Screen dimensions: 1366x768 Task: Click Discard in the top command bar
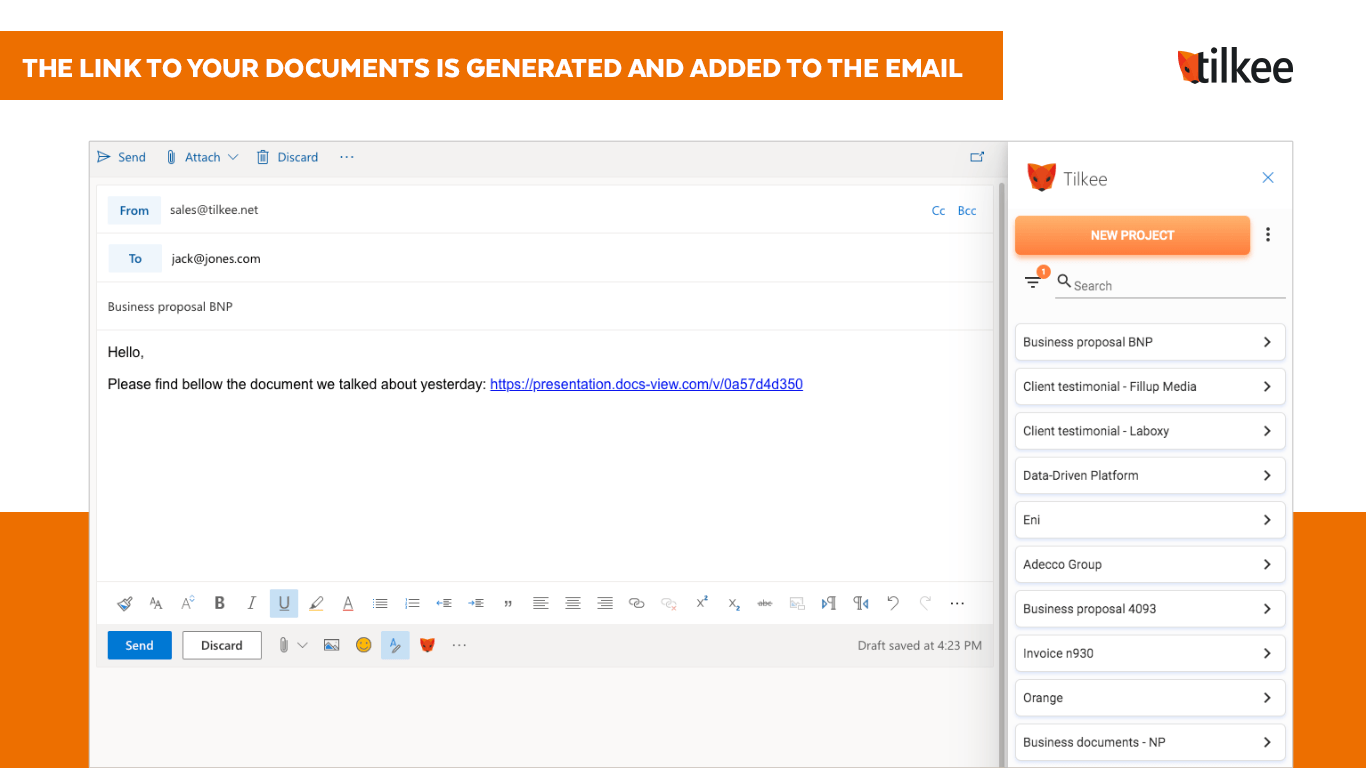coord(288,157)
